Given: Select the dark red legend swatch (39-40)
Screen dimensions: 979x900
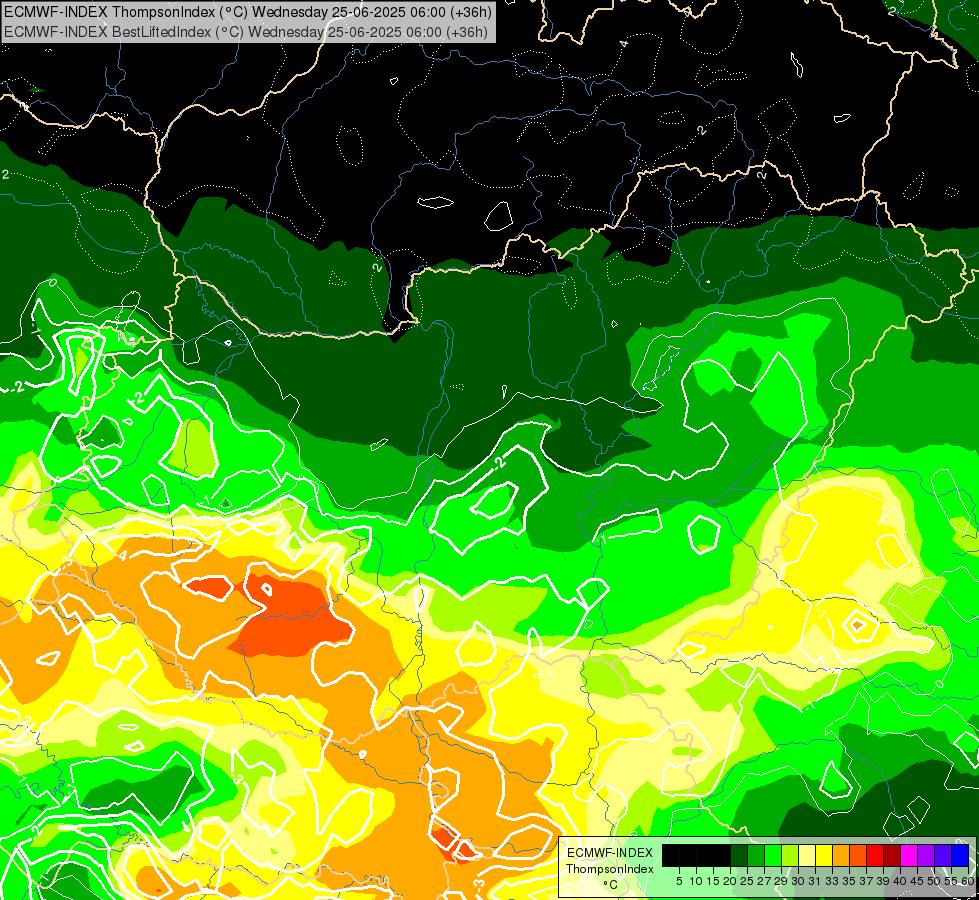Looking at the screenshot, I should pos(892,855).
